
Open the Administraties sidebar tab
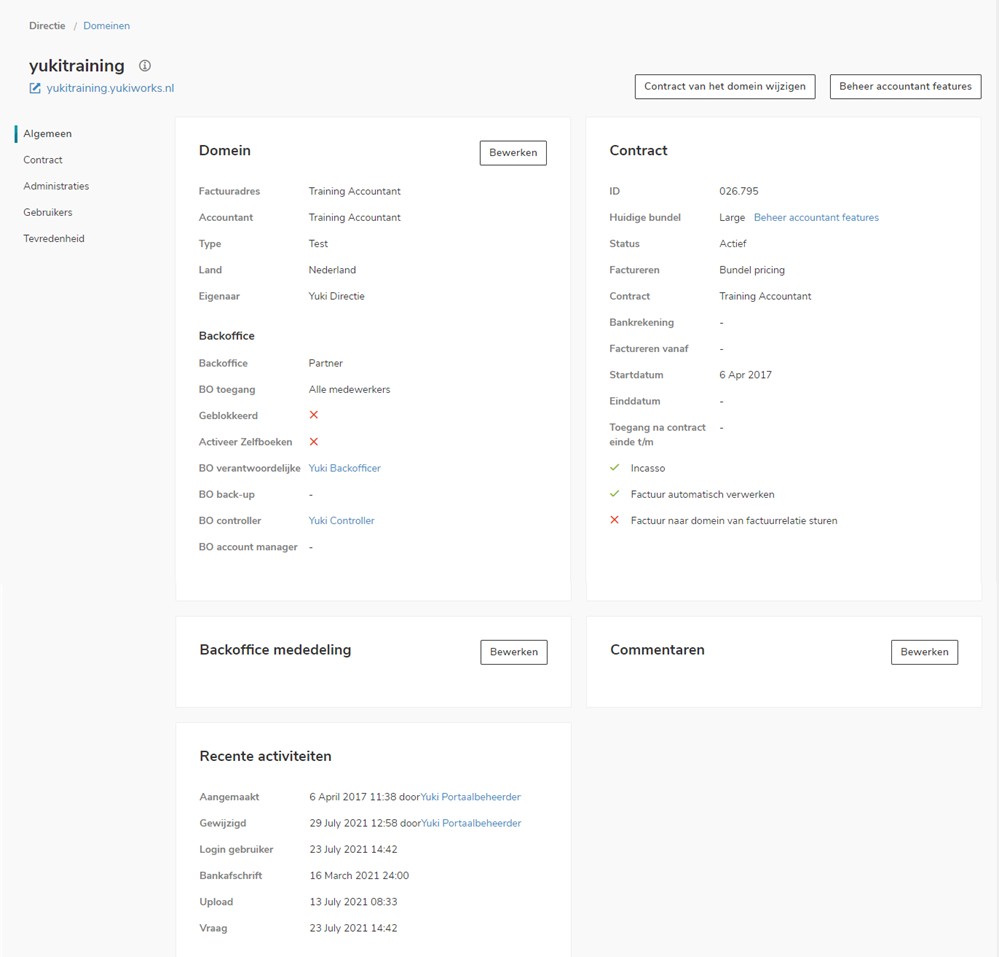(x=56, y=186)
